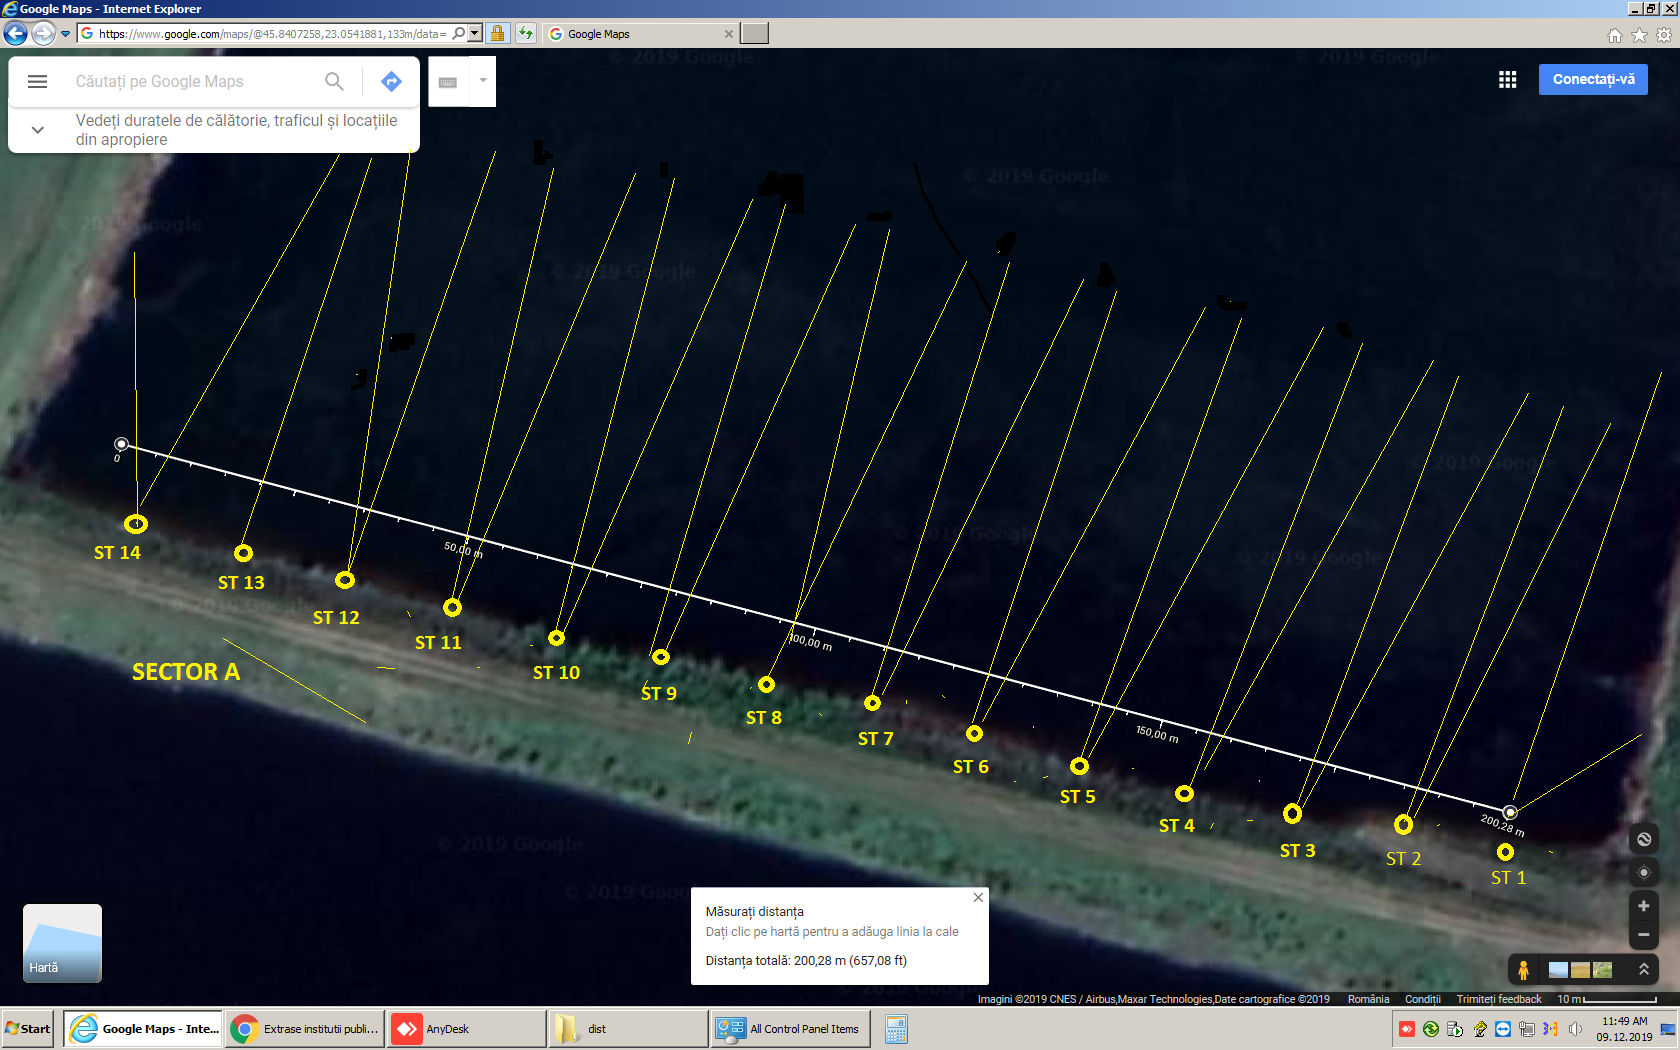The height and width of the screenshot is (1050, 1680).
Task: Open Street View pegman
Action: [1523, 969]
